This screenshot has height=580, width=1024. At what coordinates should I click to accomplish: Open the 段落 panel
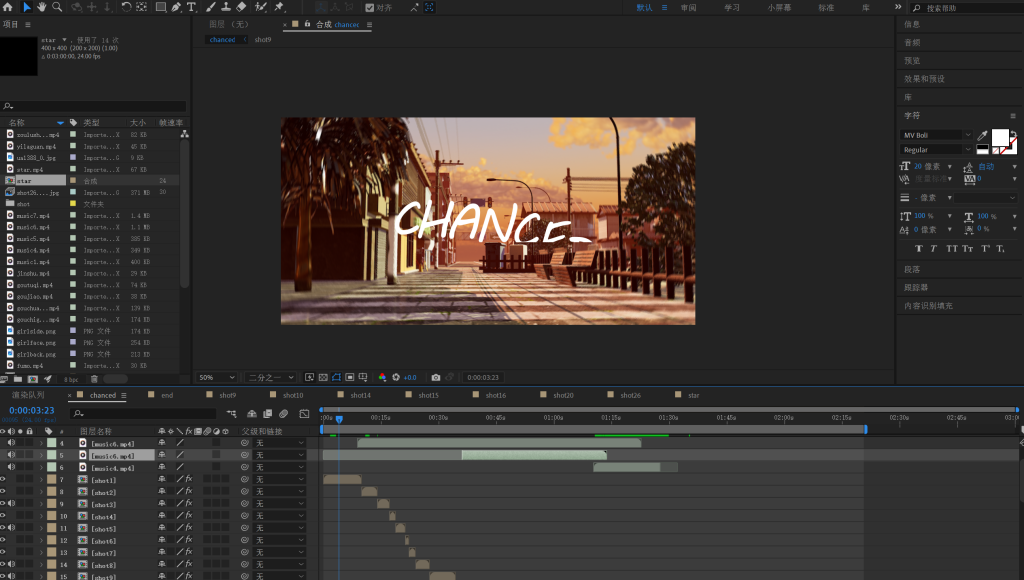[912, 269]
